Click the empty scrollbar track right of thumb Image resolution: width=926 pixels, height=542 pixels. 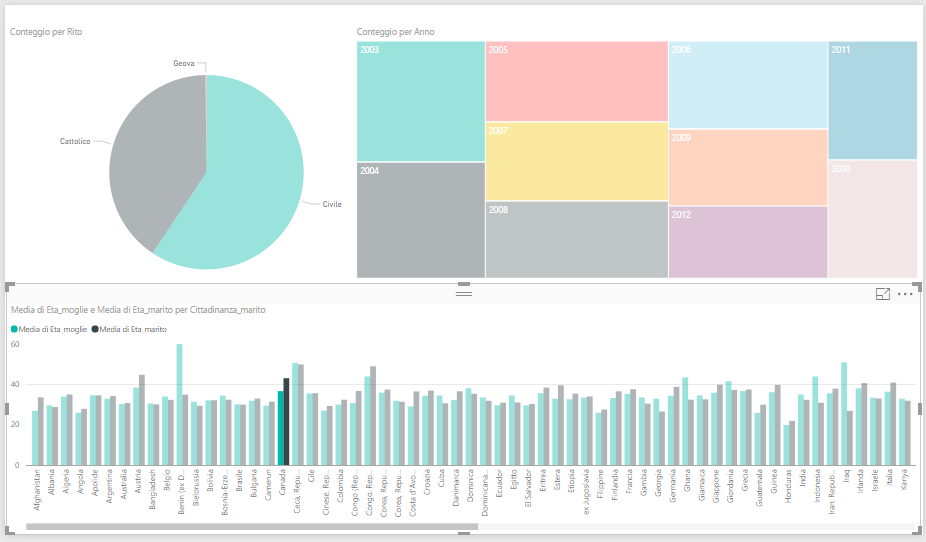click(x=697, y=526)
